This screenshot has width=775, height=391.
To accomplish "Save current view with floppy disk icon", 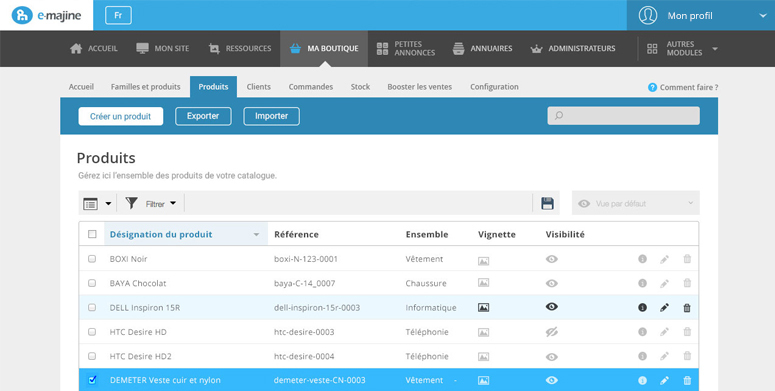I will pos(547,203).
